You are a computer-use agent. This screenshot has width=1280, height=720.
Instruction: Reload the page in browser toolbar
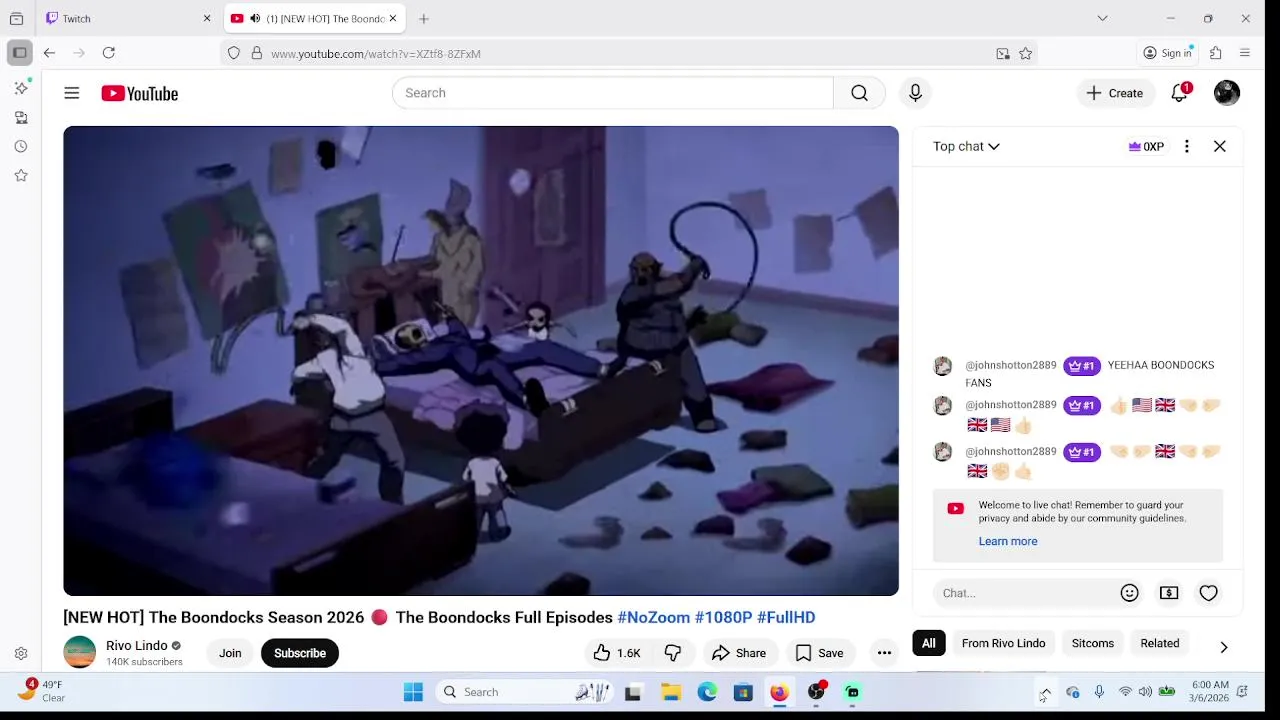pyautogui.click(x=108, y=53)
